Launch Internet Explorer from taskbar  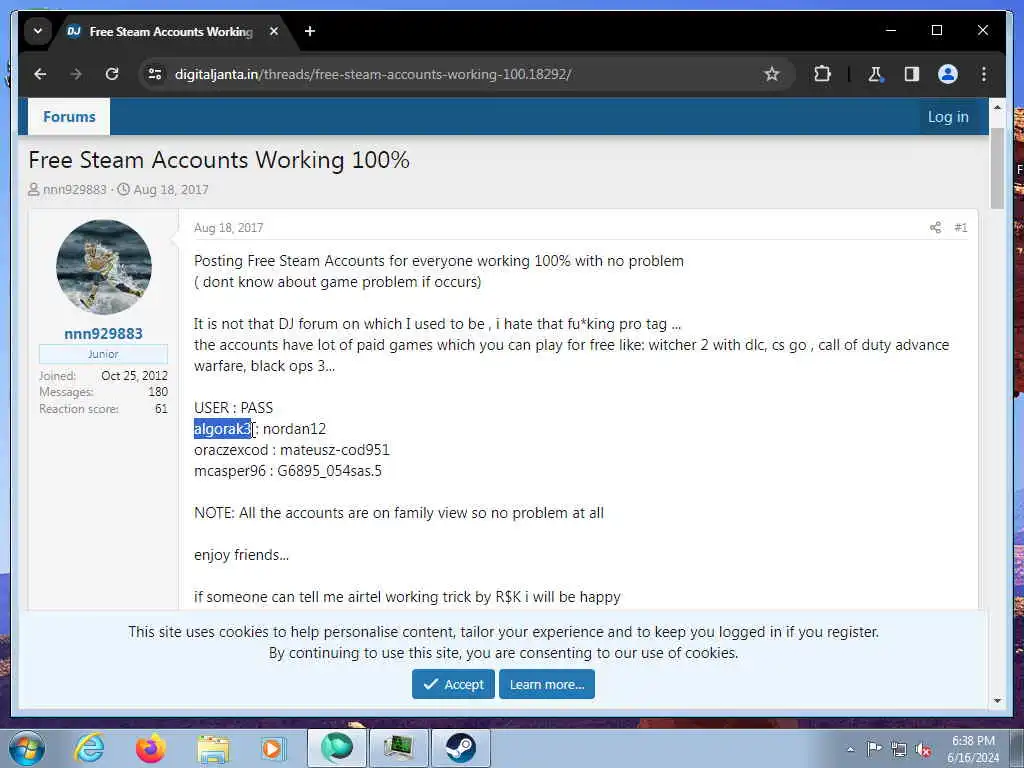point(89,748)
